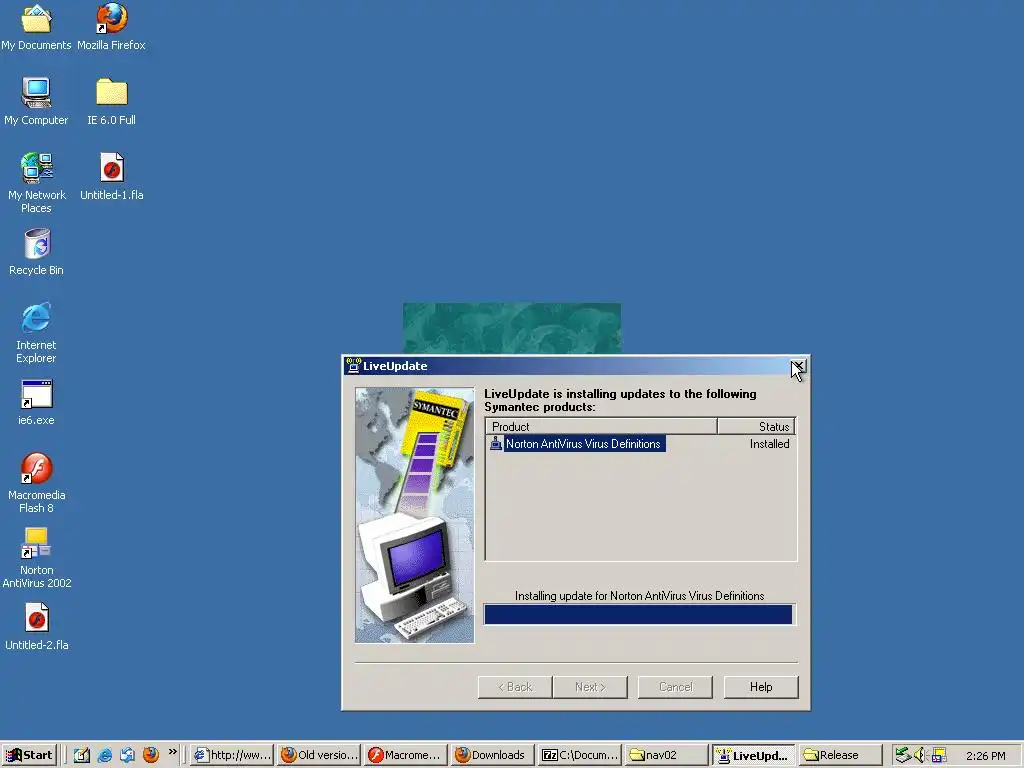Select the Norton AntiVirus Virus Definitions row
Image resolution: width=1024 pixels, height=768 pixels.
[x=641, y=444]
